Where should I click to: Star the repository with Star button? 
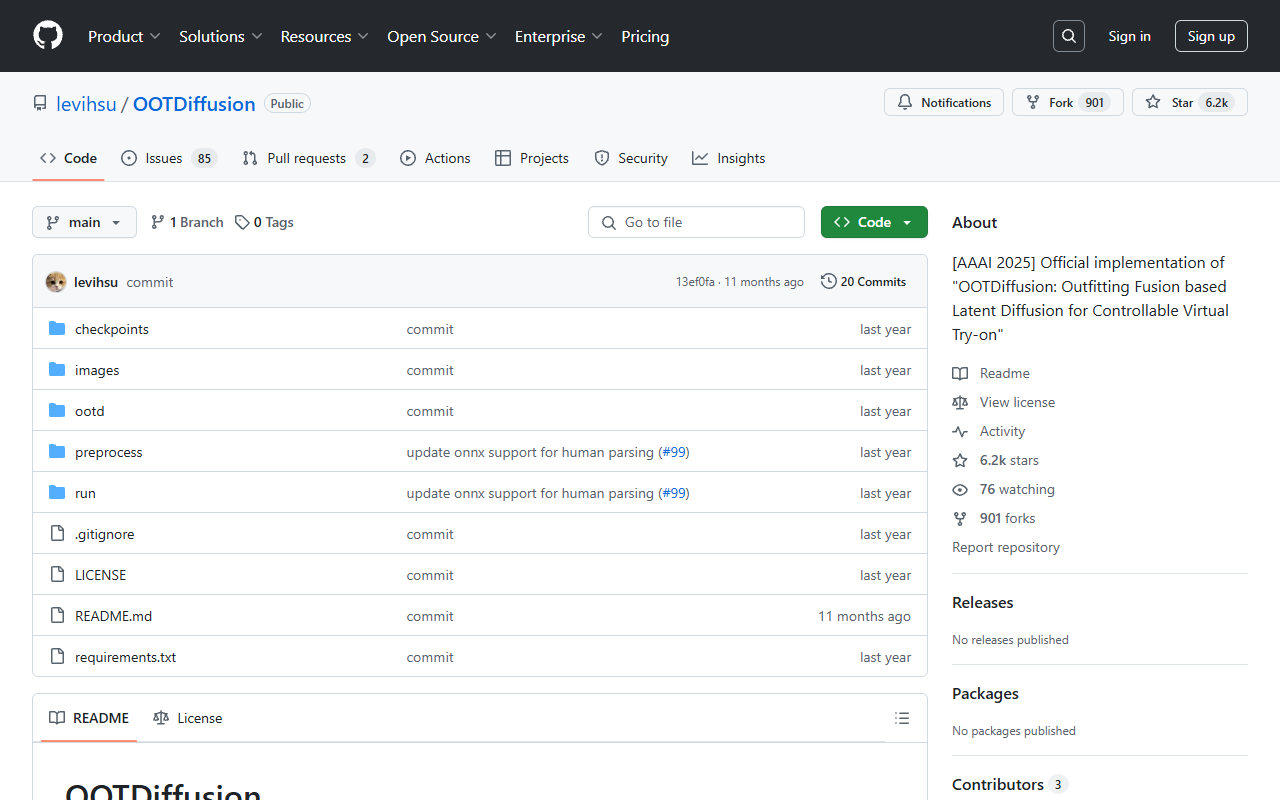1190,102
